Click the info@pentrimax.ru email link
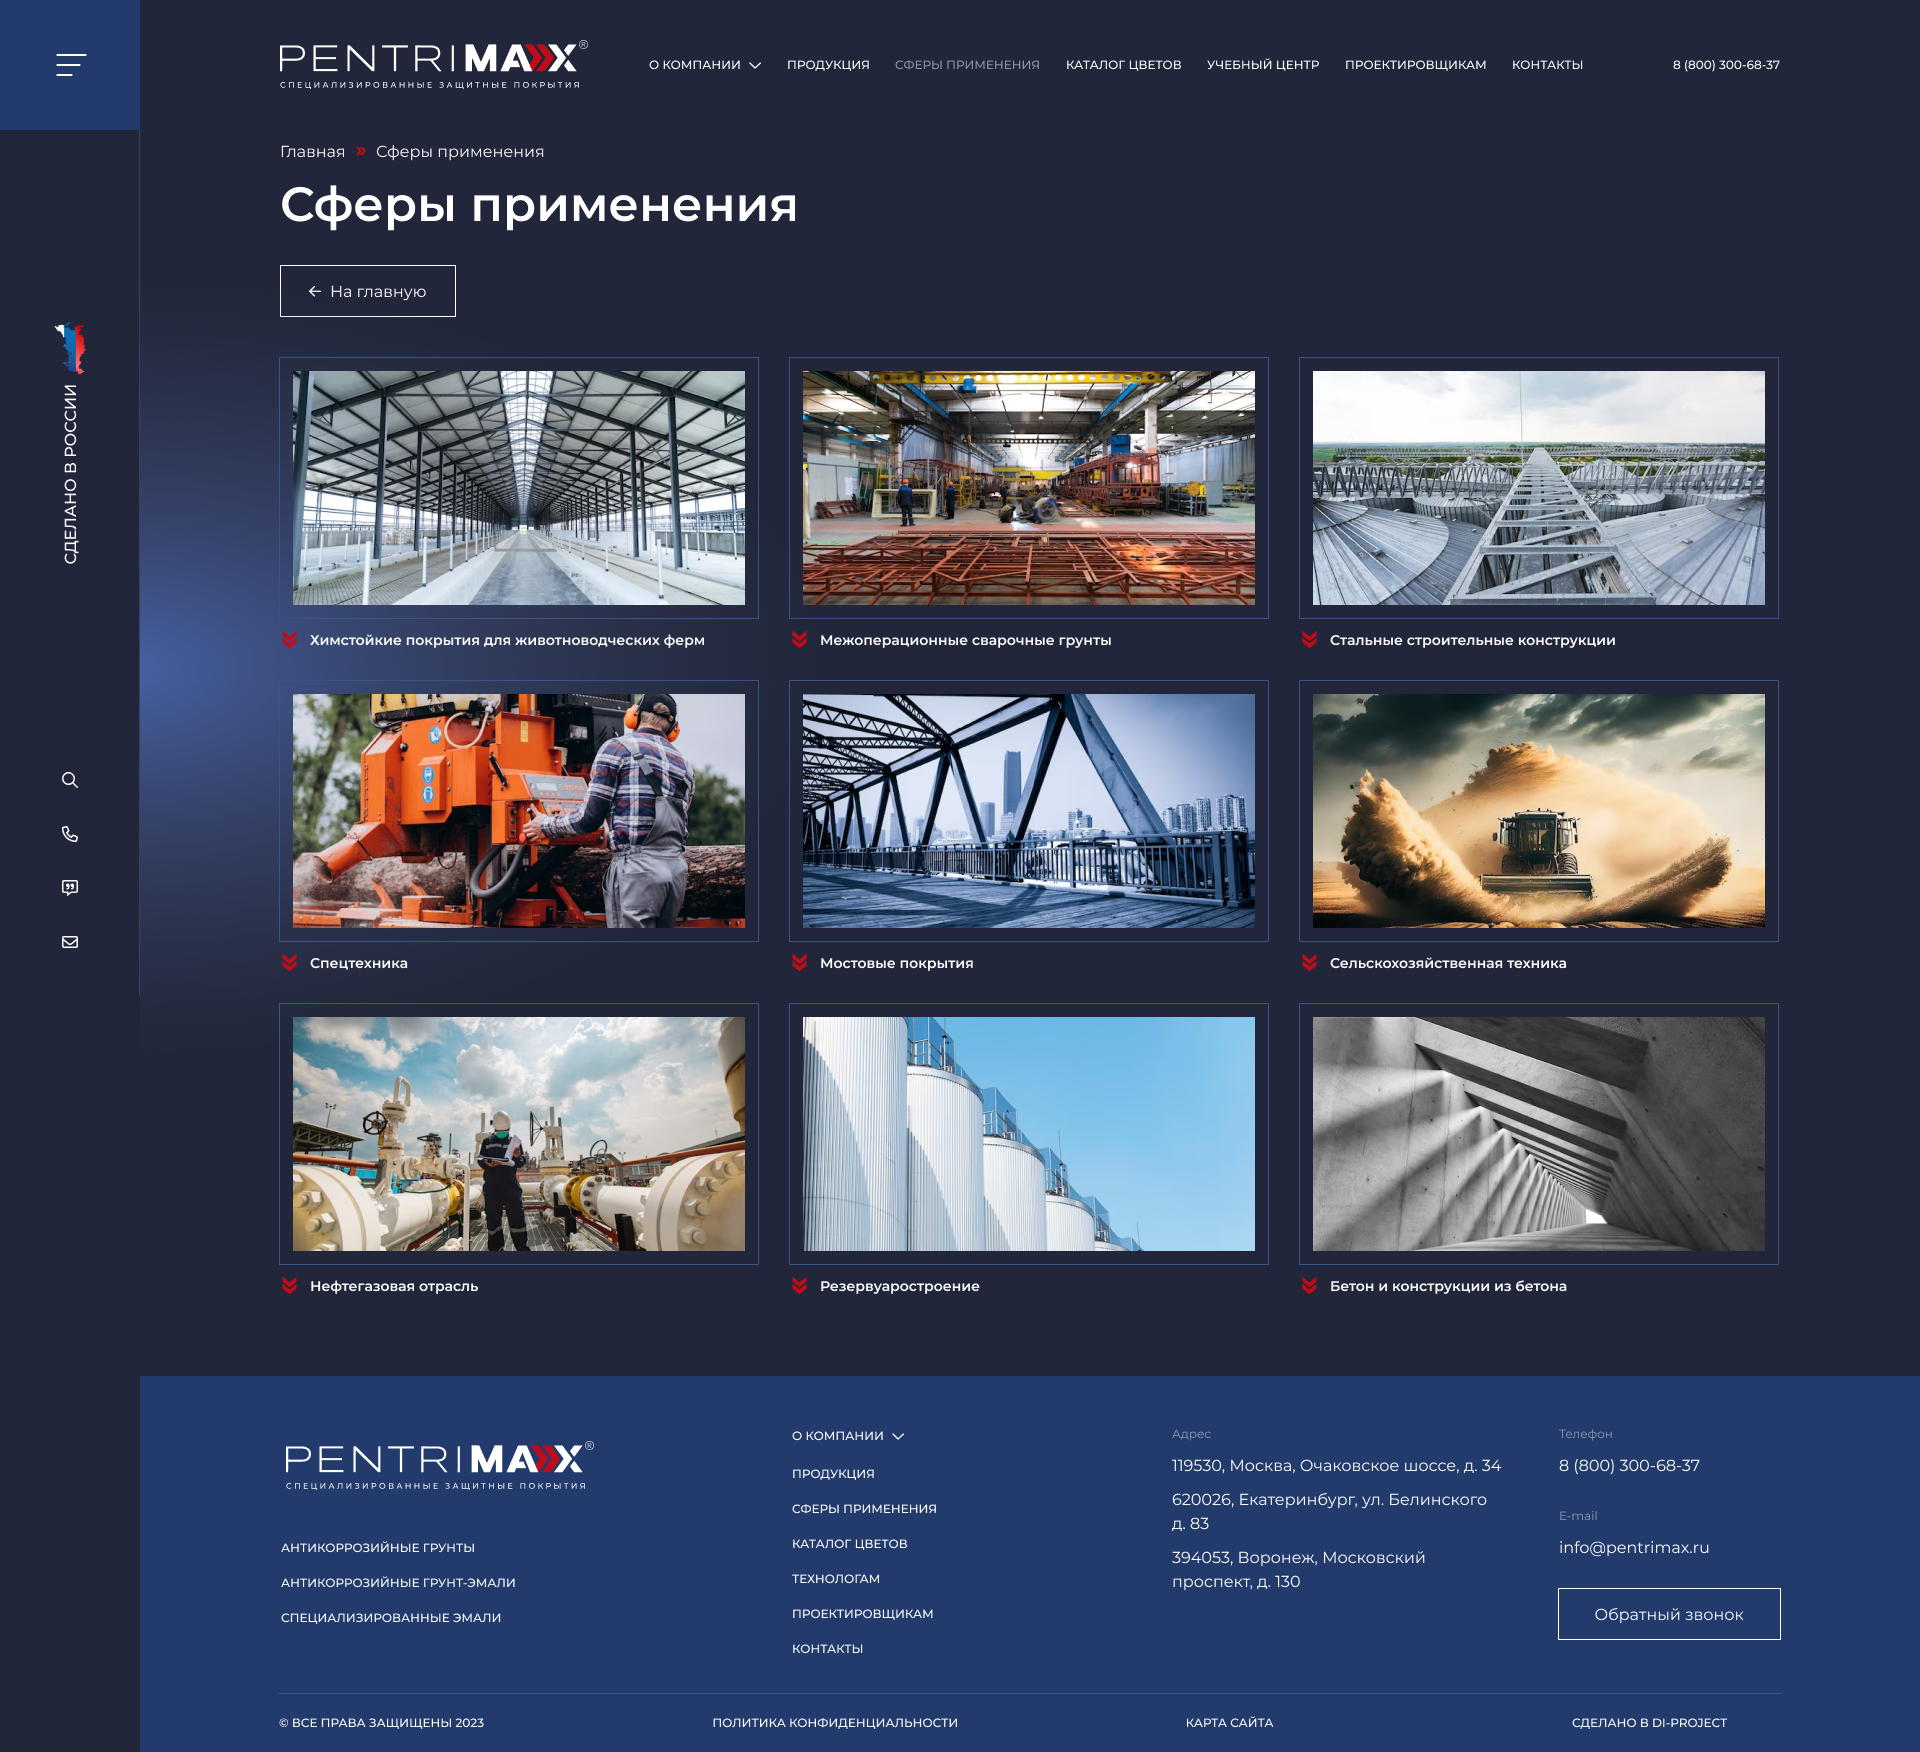The height and width of the screenshot is (1752, 1920). [x=1633, y=1547]
